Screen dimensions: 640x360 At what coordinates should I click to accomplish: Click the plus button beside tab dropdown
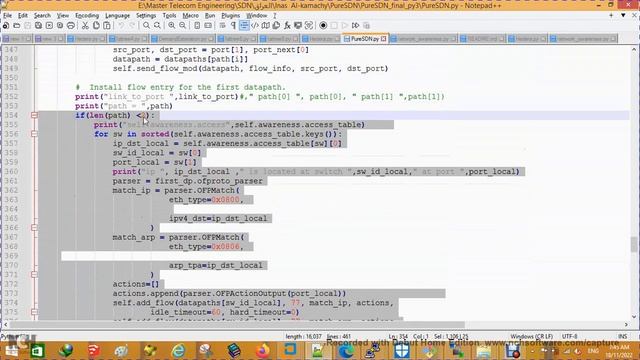(611, 16)
